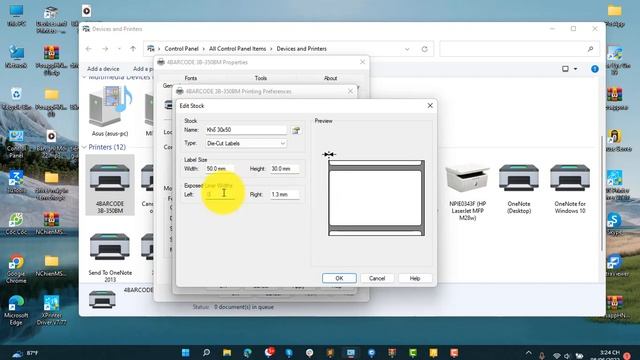Image resolution: width=640 pixels, height=360 pixels.
Task: Go back in Devices and Printers window
Action: click(89, 49)
